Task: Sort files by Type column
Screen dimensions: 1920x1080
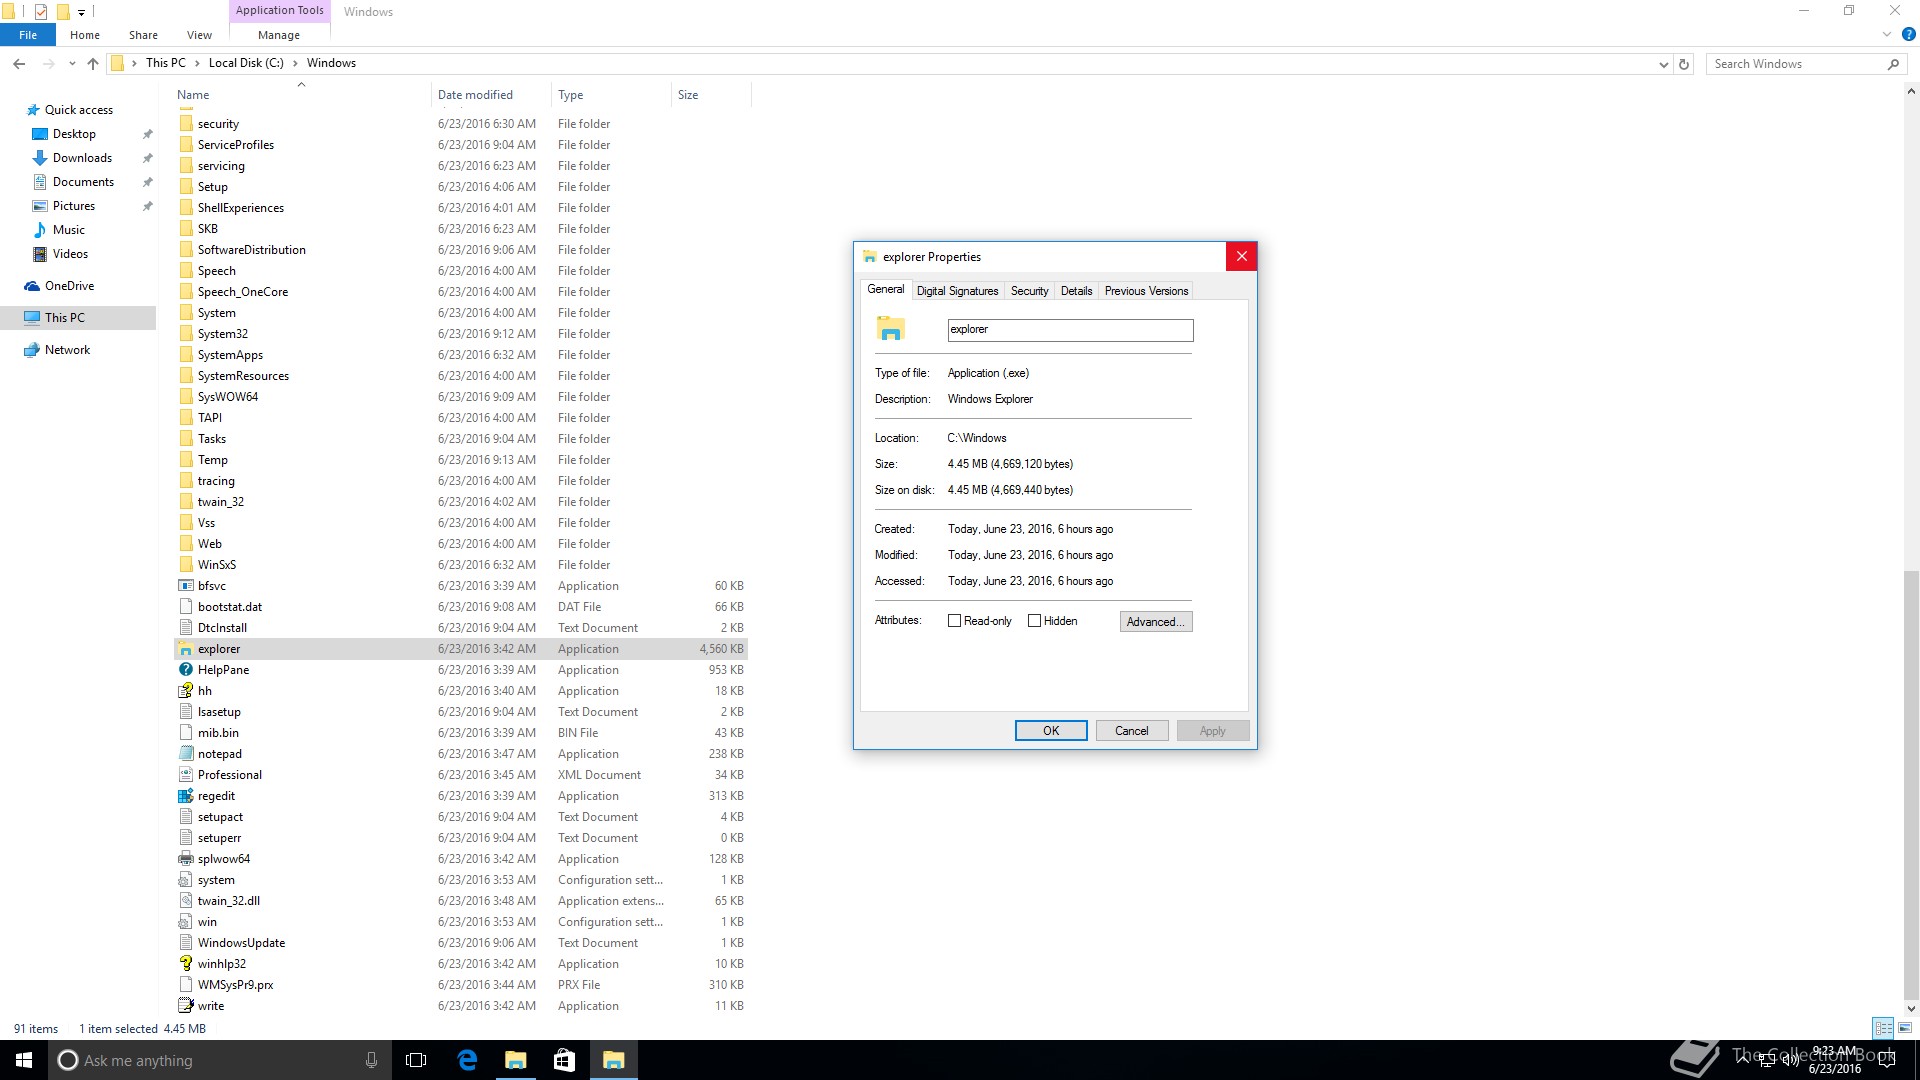Action: [610, 95]
